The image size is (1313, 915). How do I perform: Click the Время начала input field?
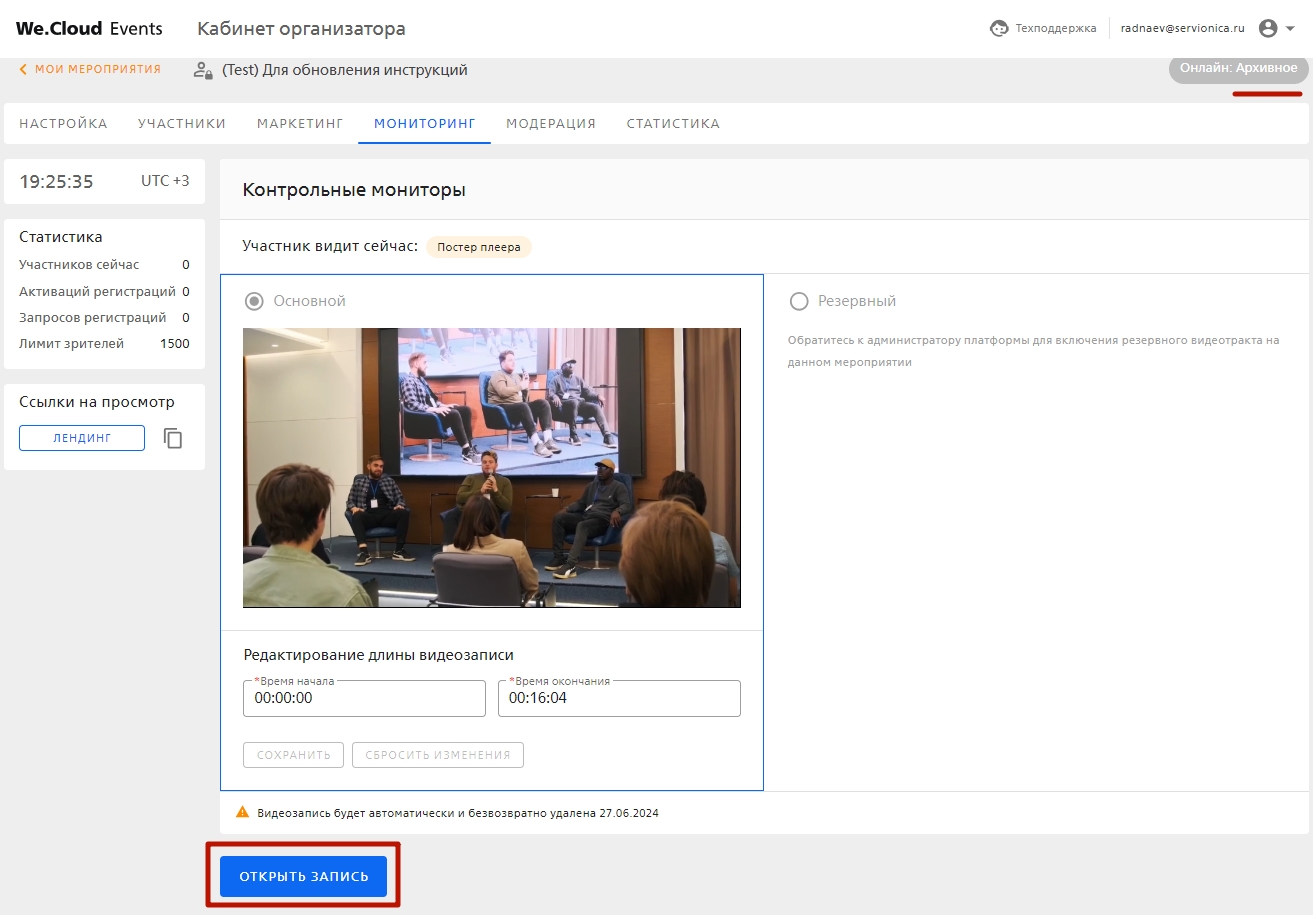click(364, 698)
